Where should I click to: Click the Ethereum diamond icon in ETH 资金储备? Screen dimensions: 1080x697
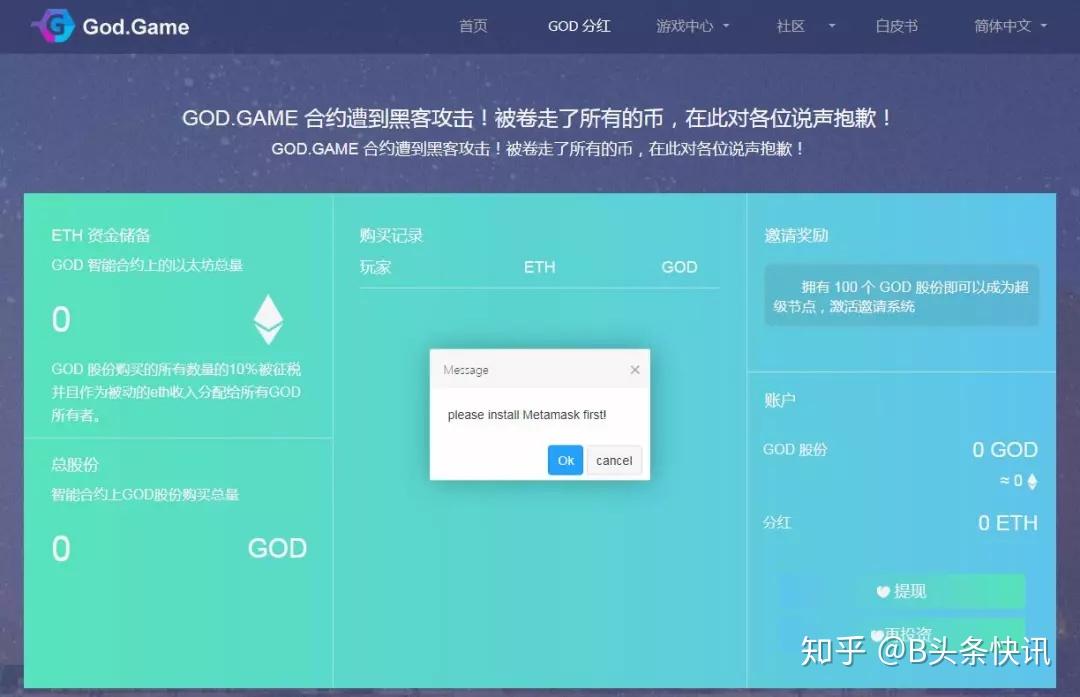coord(268,320)
